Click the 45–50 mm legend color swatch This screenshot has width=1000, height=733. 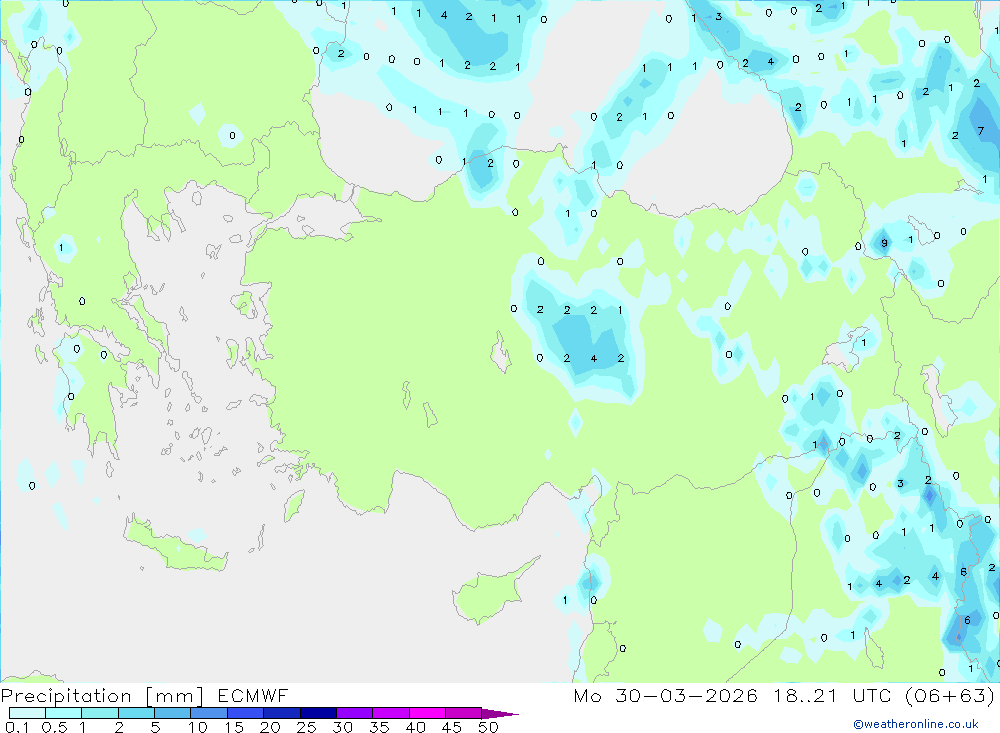click(x=464, y=713)
